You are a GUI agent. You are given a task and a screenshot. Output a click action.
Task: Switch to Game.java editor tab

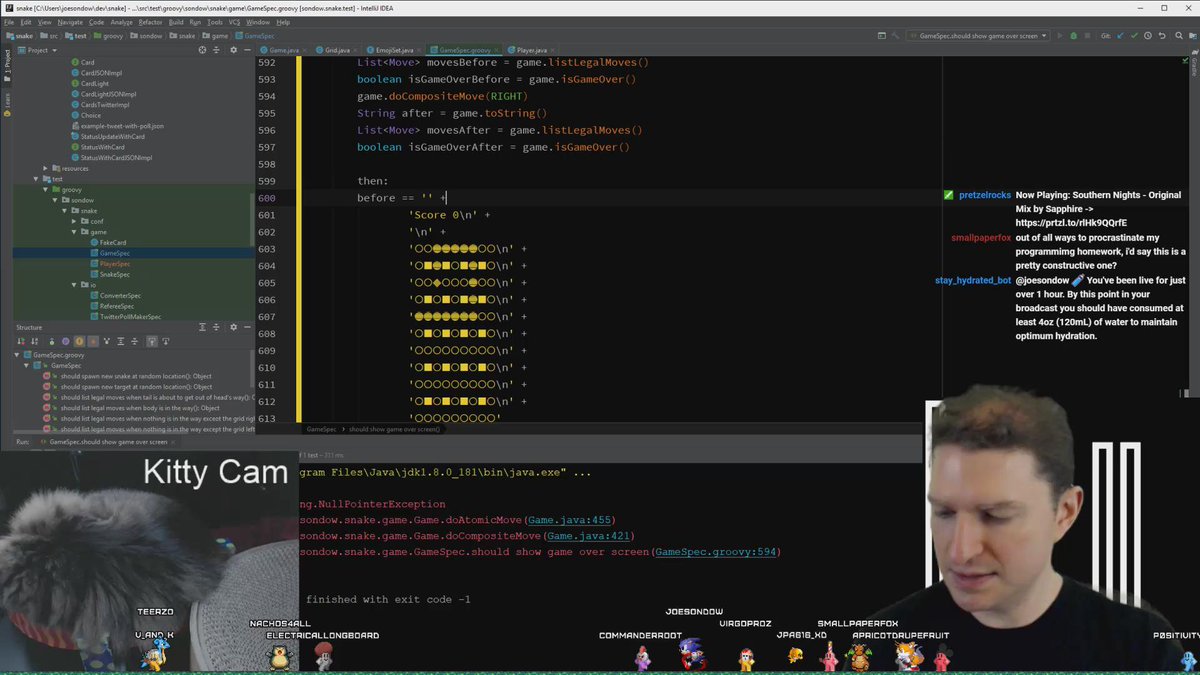[284, 49]
